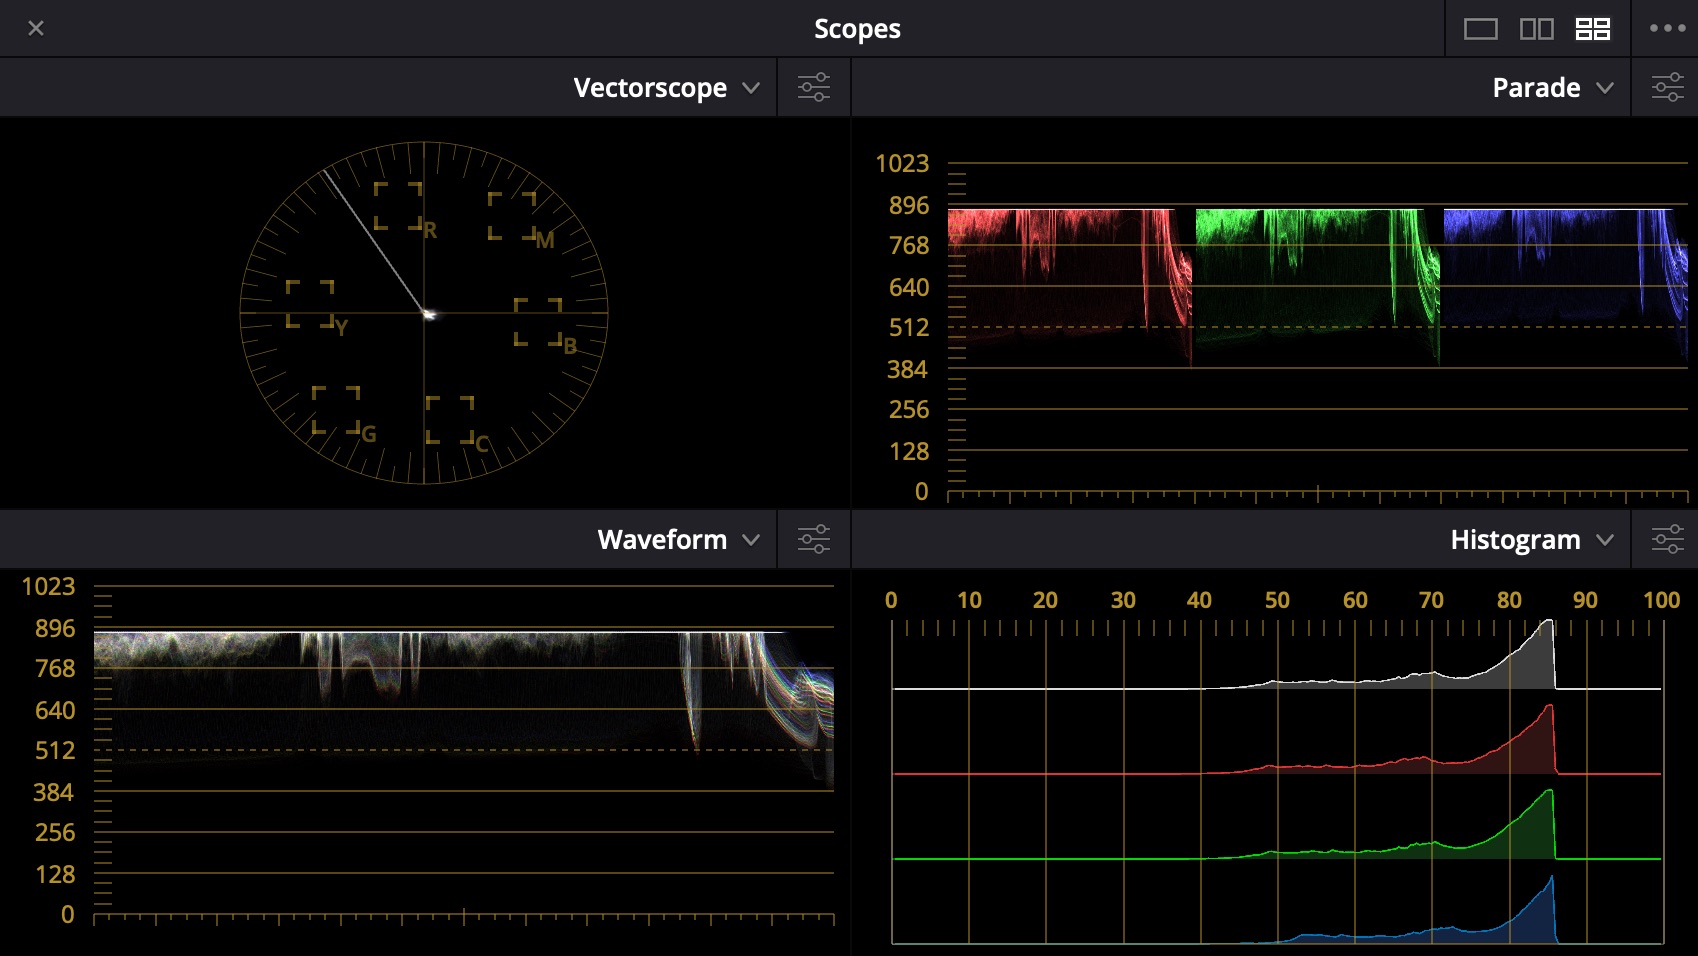Click the 50 label on Histogram scale
Screen dimensions: 1698x956
(x=1277, y=600)
